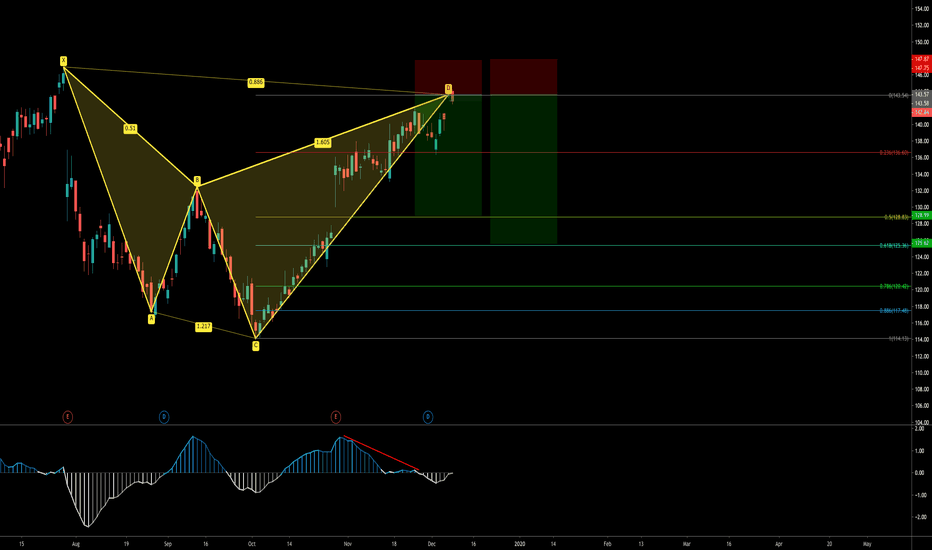Click the Aug label on the time axis
932x550 pixels.
click(x=75, y=544)
